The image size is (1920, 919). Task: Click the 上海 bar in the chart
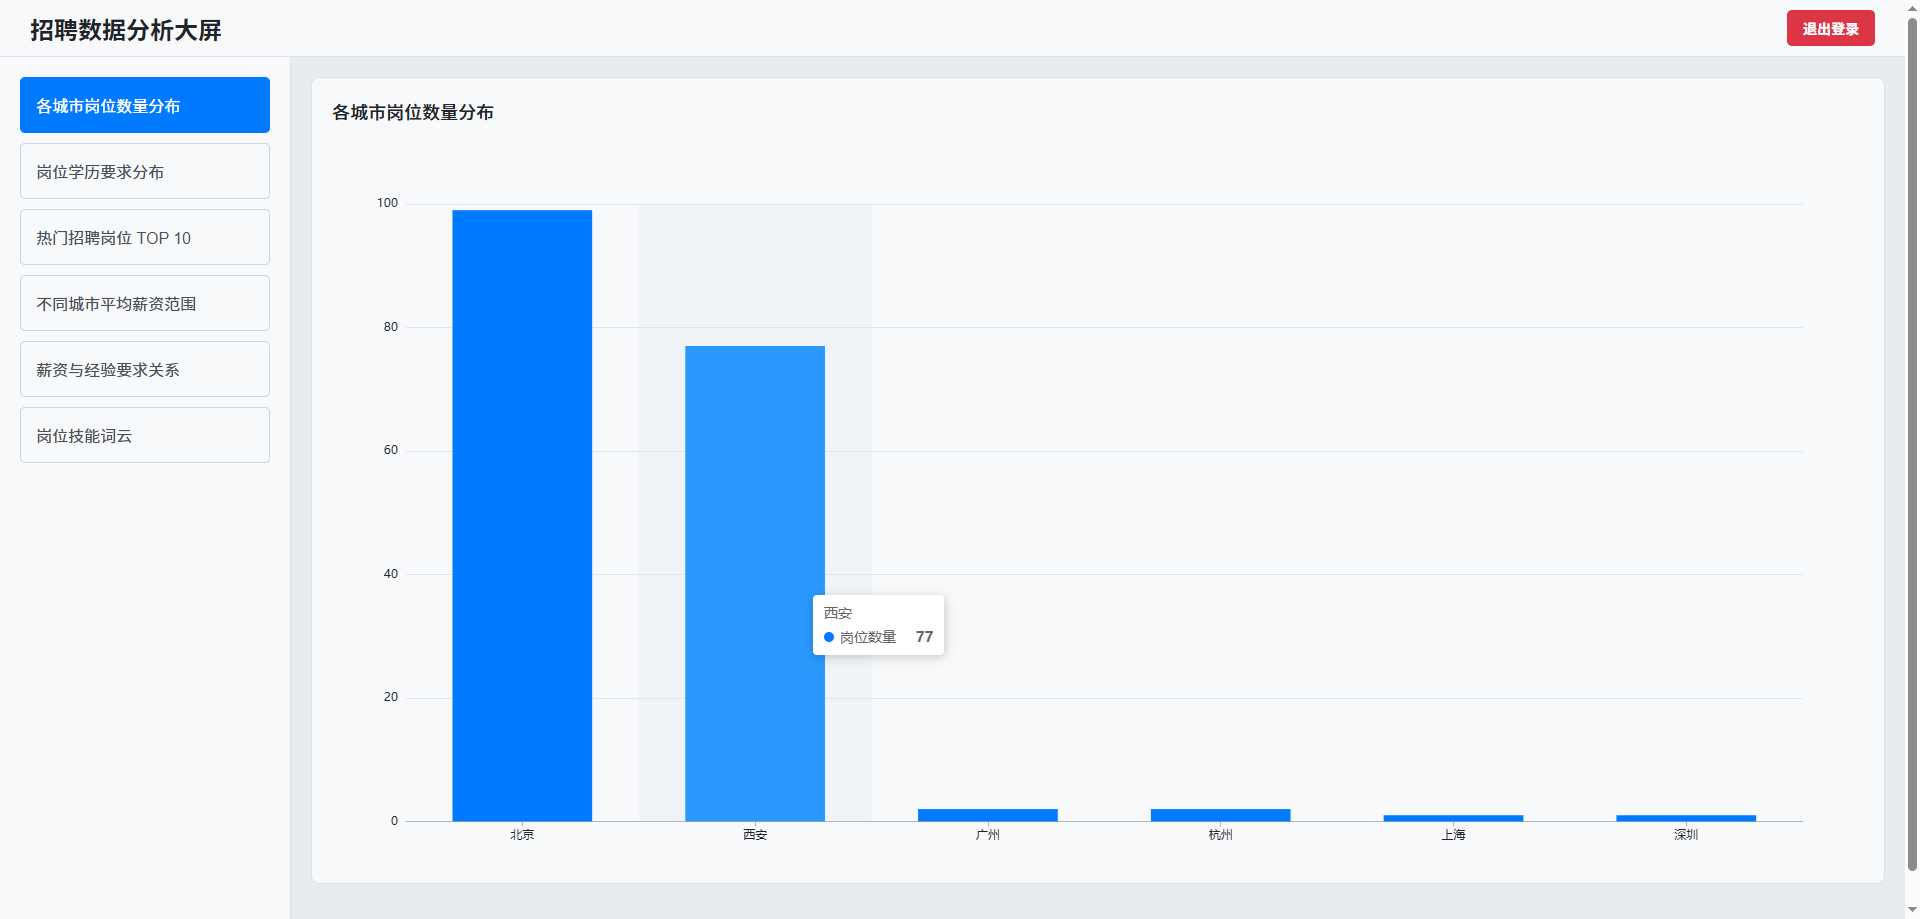click(x=1453, y=818)
